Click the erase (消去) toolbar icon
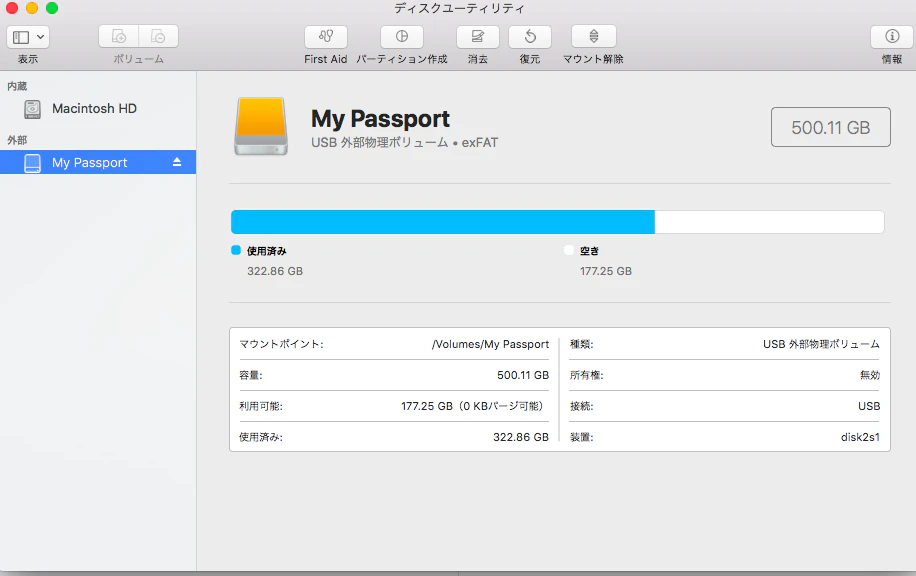Viewport: 916px width, 576px height. [477, 37]
